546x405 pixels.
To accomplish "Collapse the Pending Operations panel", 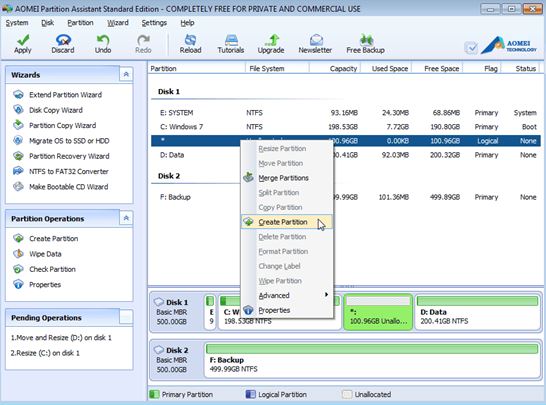I will (126, 317).
